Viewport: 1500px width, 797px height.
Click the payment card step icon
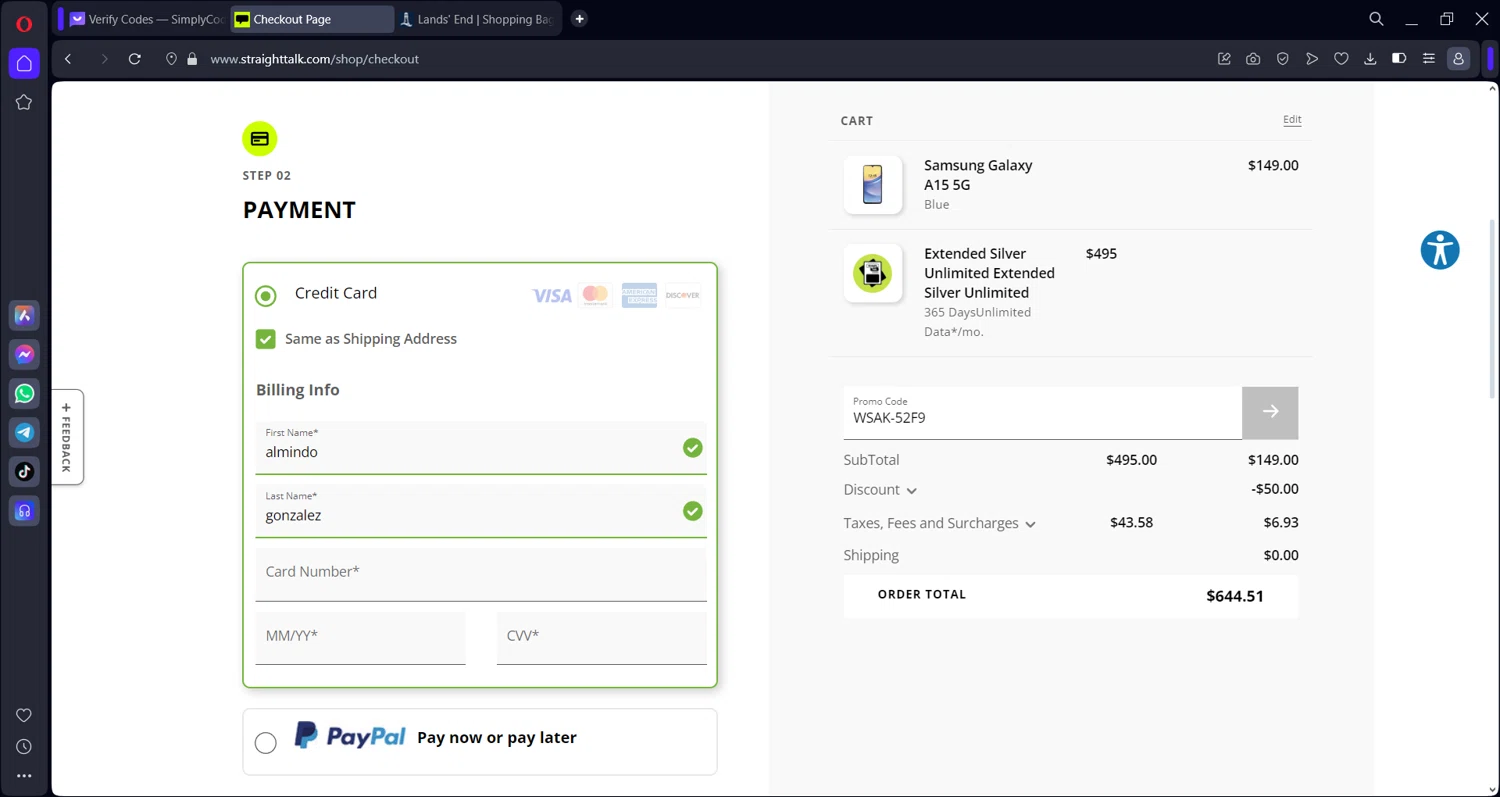260,139
